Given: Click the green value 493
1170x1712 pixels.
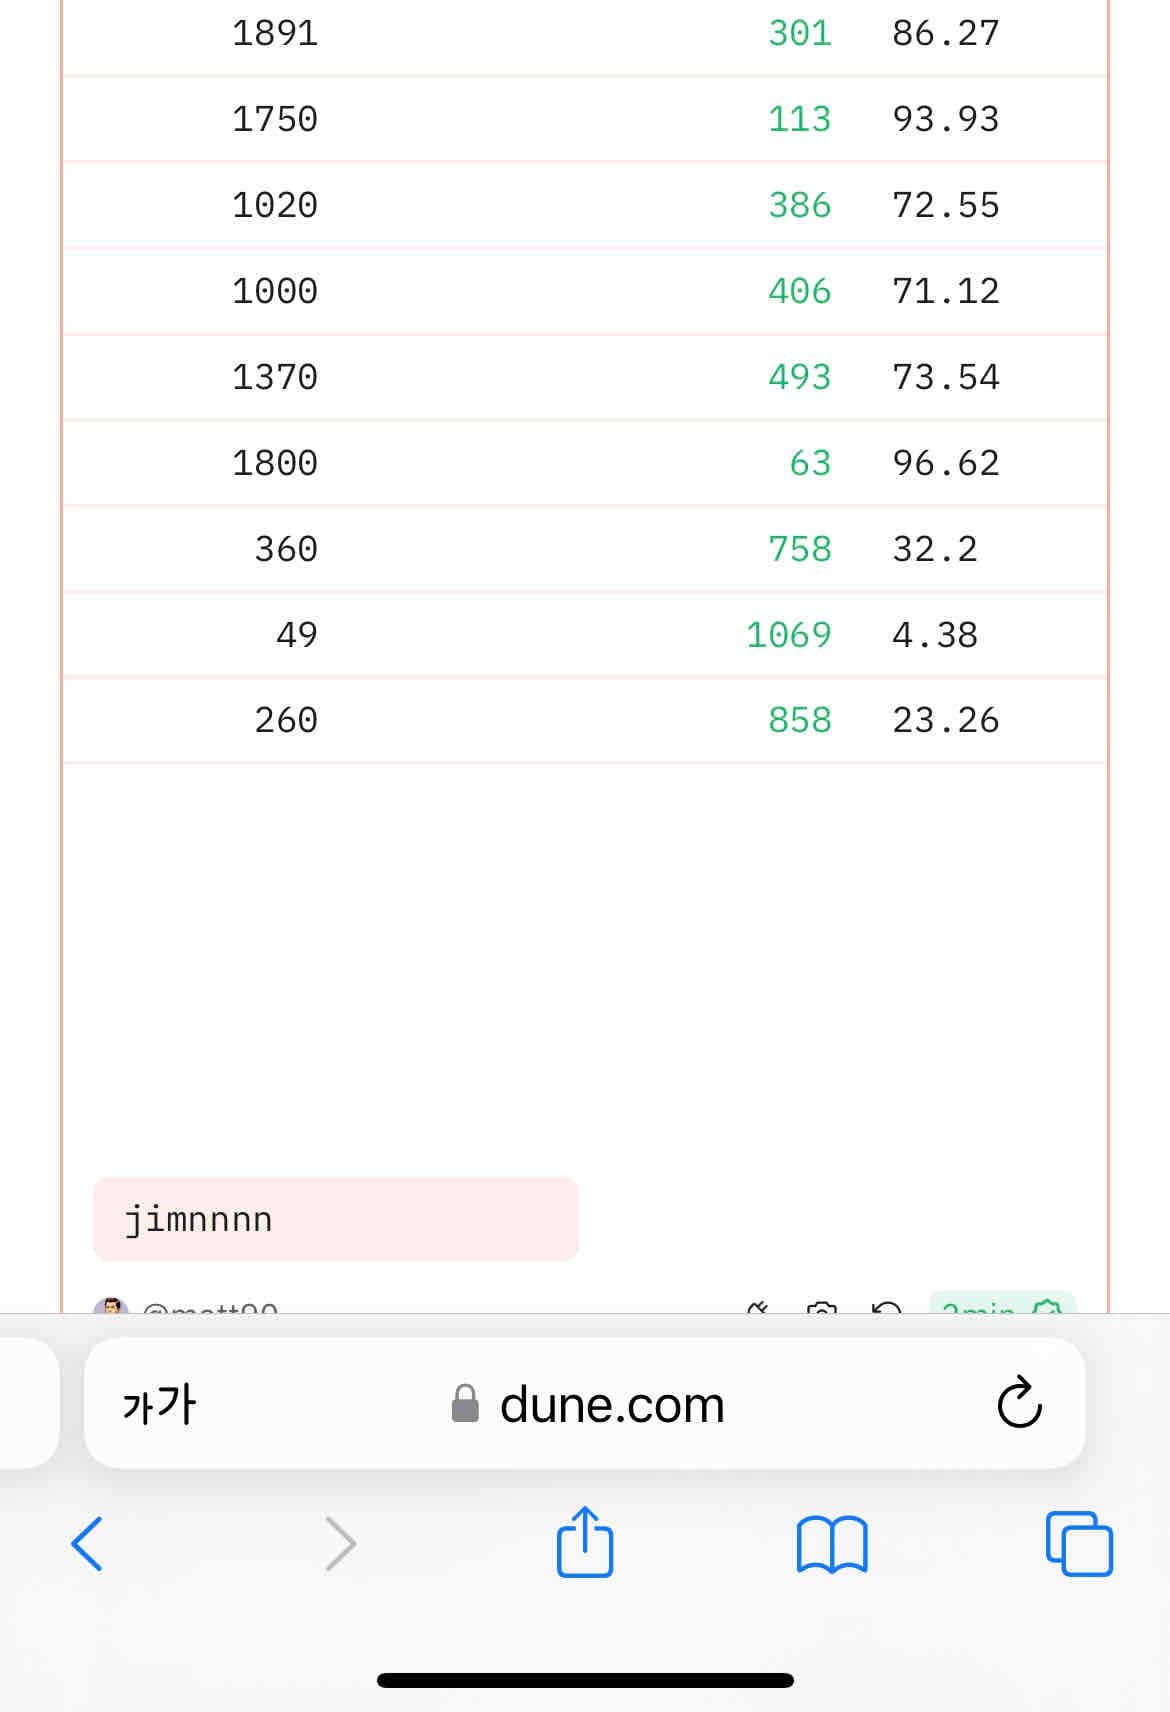Looking at the screenshot, I should [799, 377].
